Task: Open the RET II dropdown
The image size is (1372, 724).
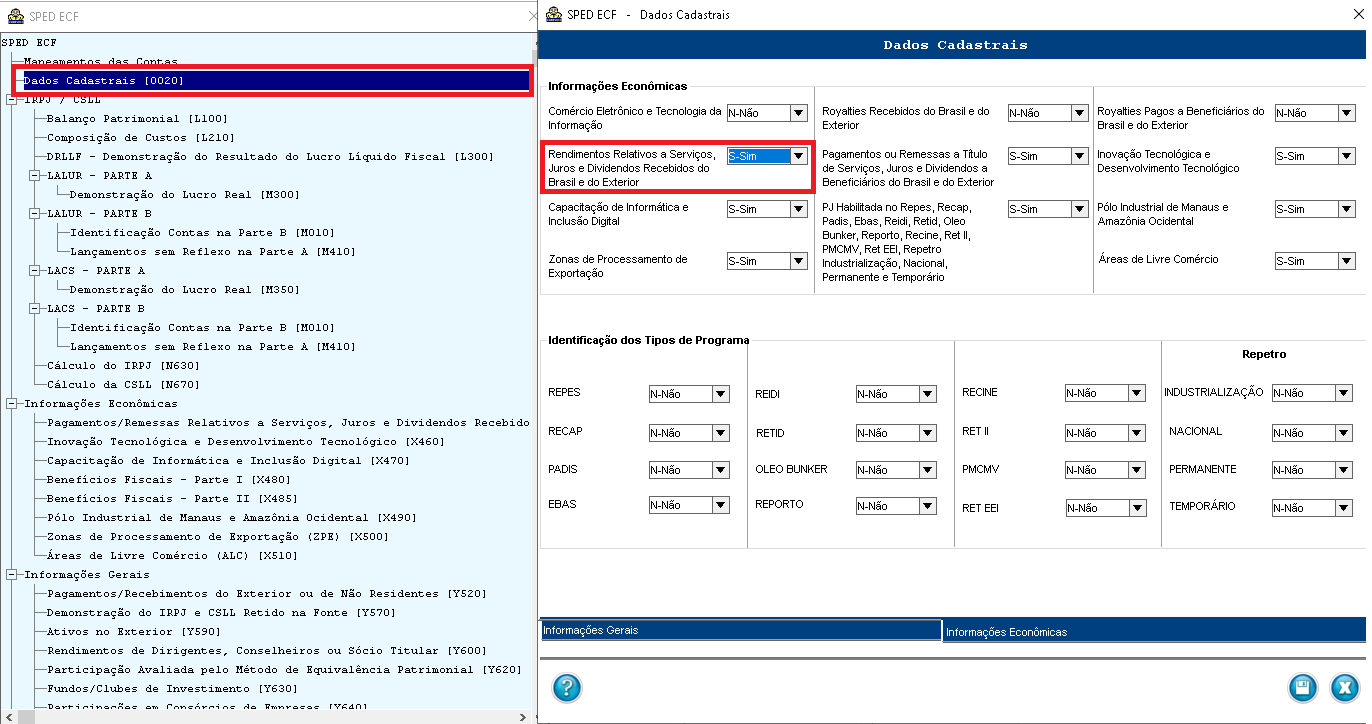Action: [1136, 433]
